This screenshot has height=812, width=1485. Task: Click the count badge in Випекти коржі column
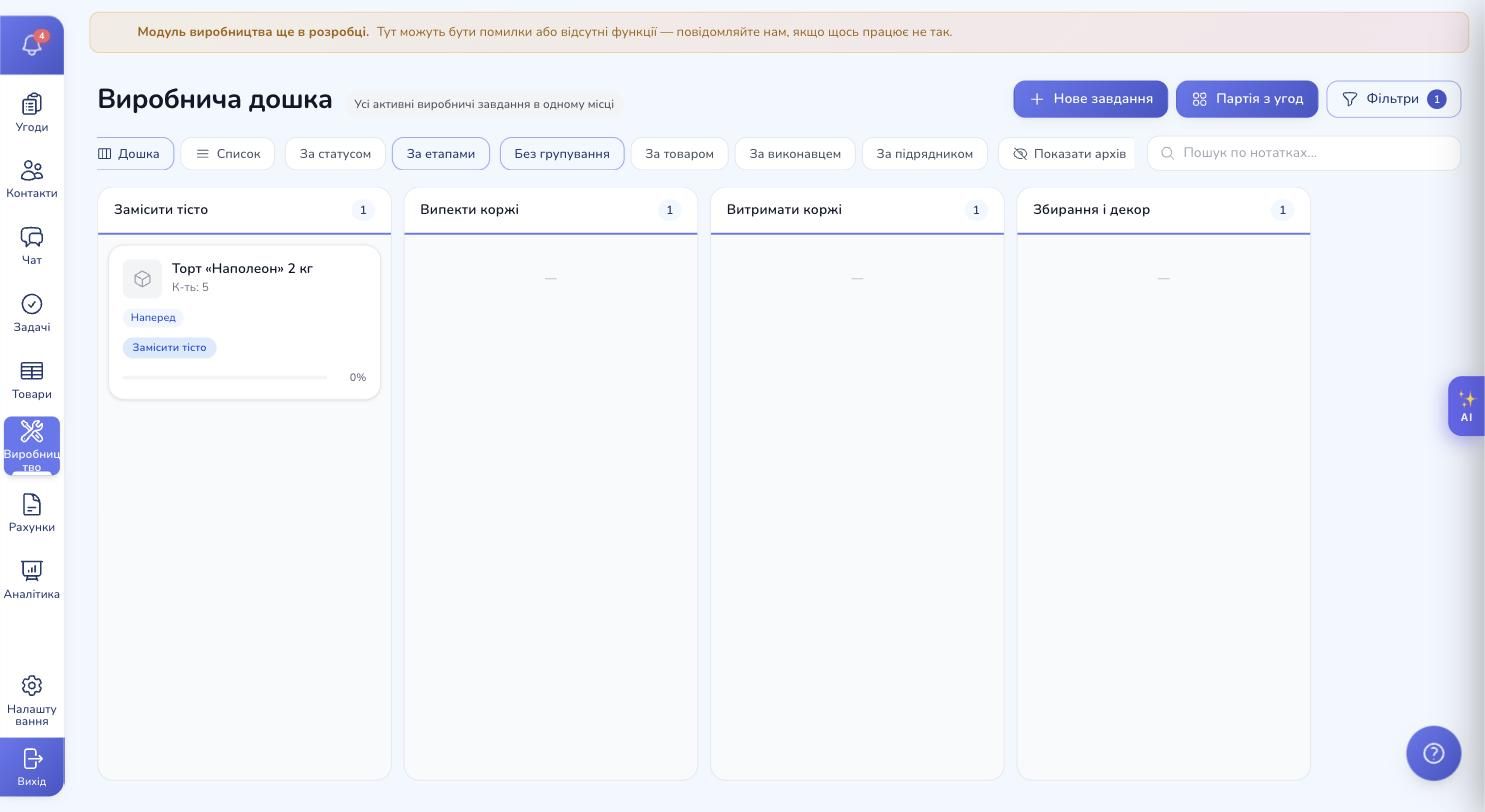pyautogui.click(x=670, y=210)
